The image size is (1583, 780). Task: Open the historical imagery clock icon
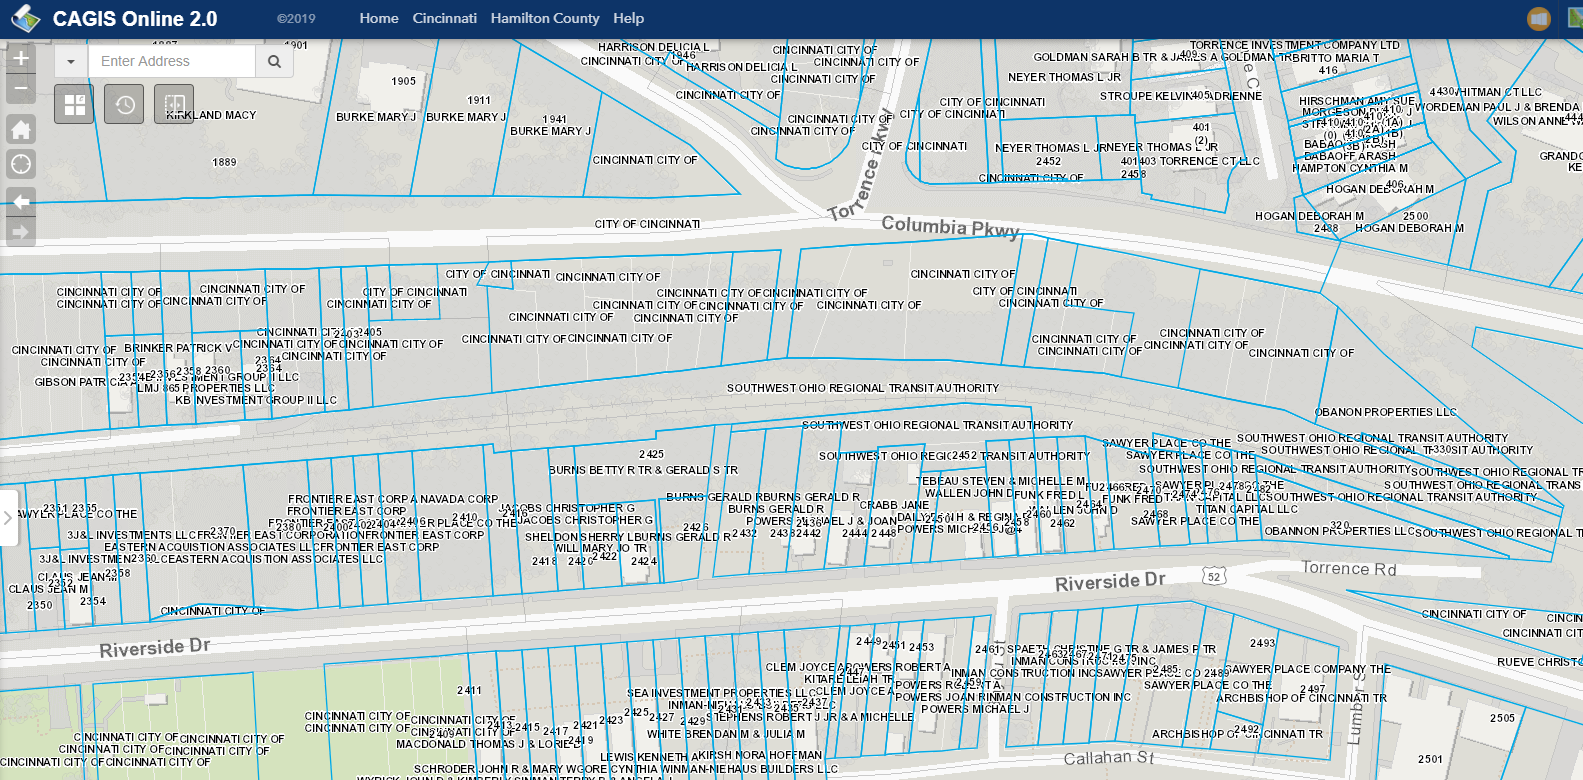click(x=124, y=104)
